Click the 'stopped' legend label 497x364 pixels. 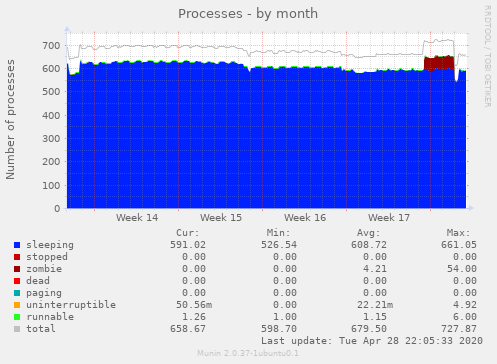point(47,257)
